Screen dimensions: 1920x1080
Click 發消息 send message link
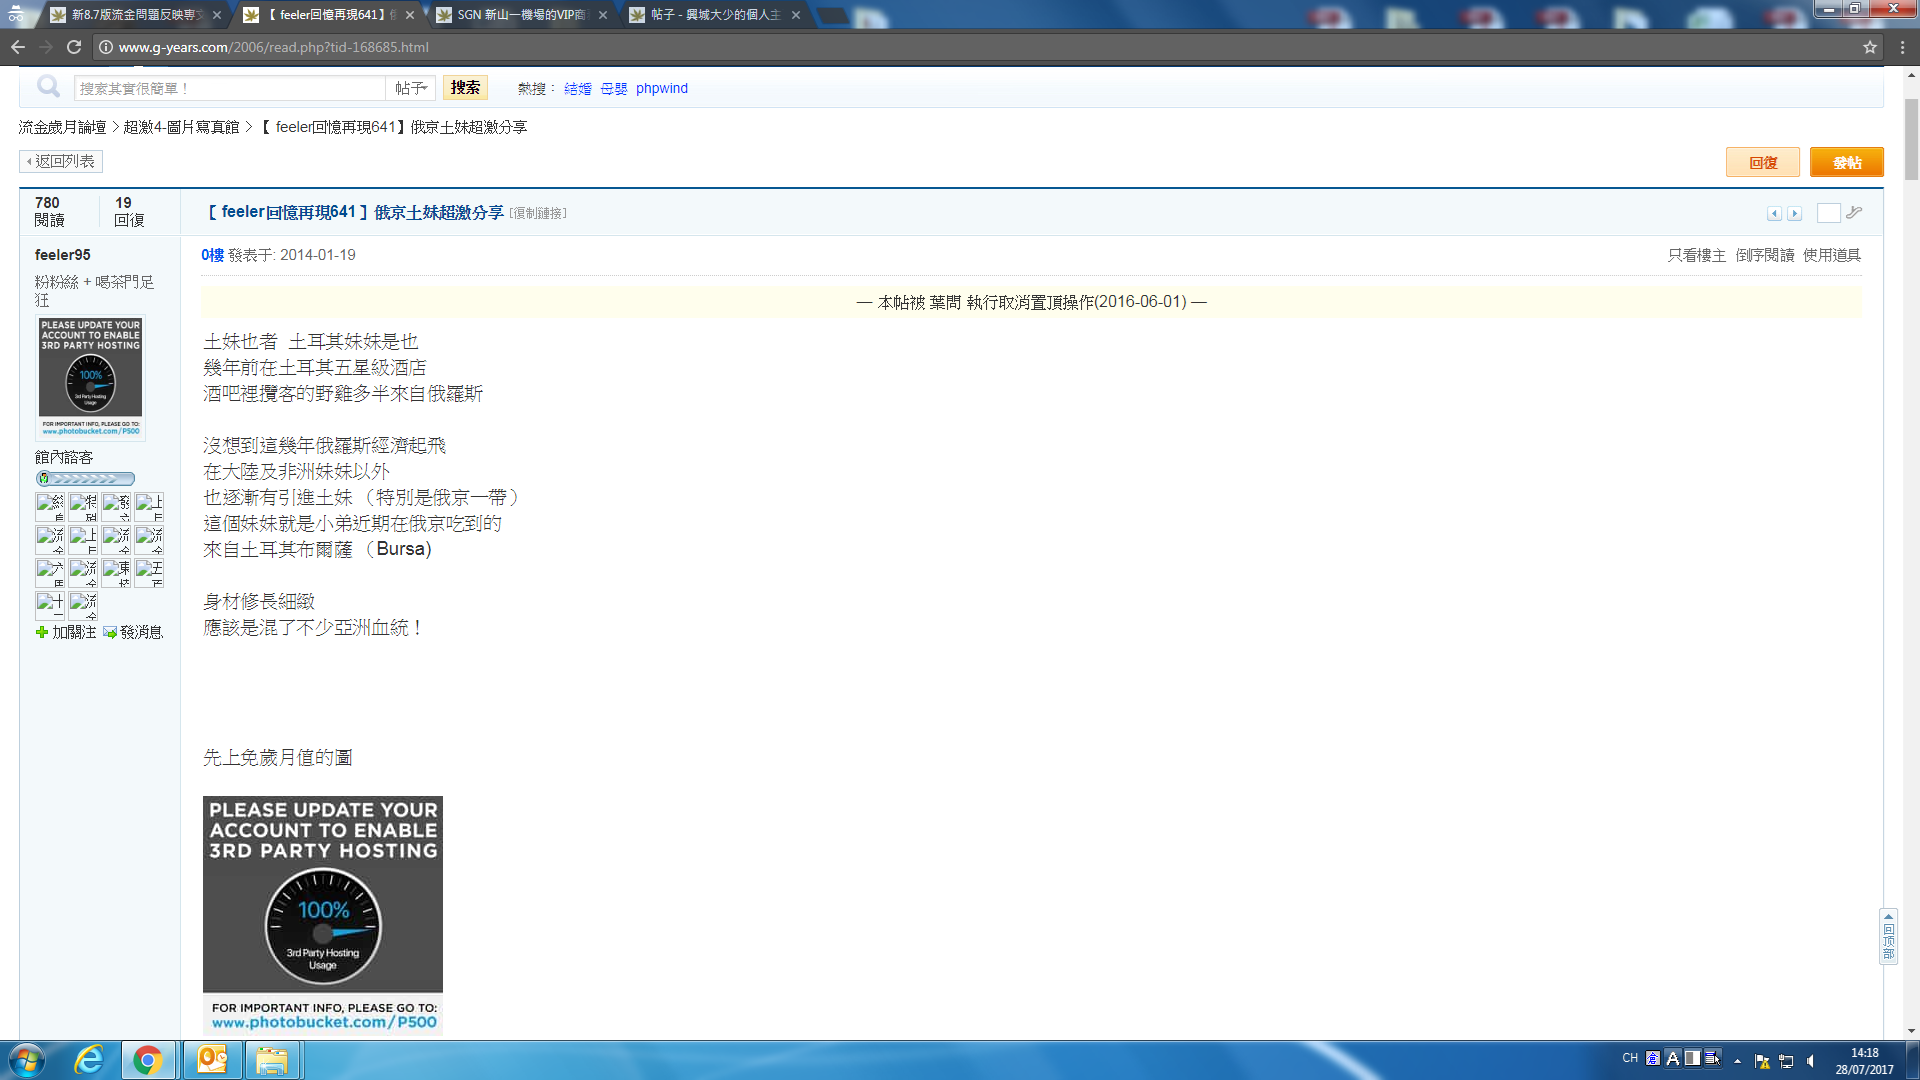pyautogui.click(x=141, y=632)
